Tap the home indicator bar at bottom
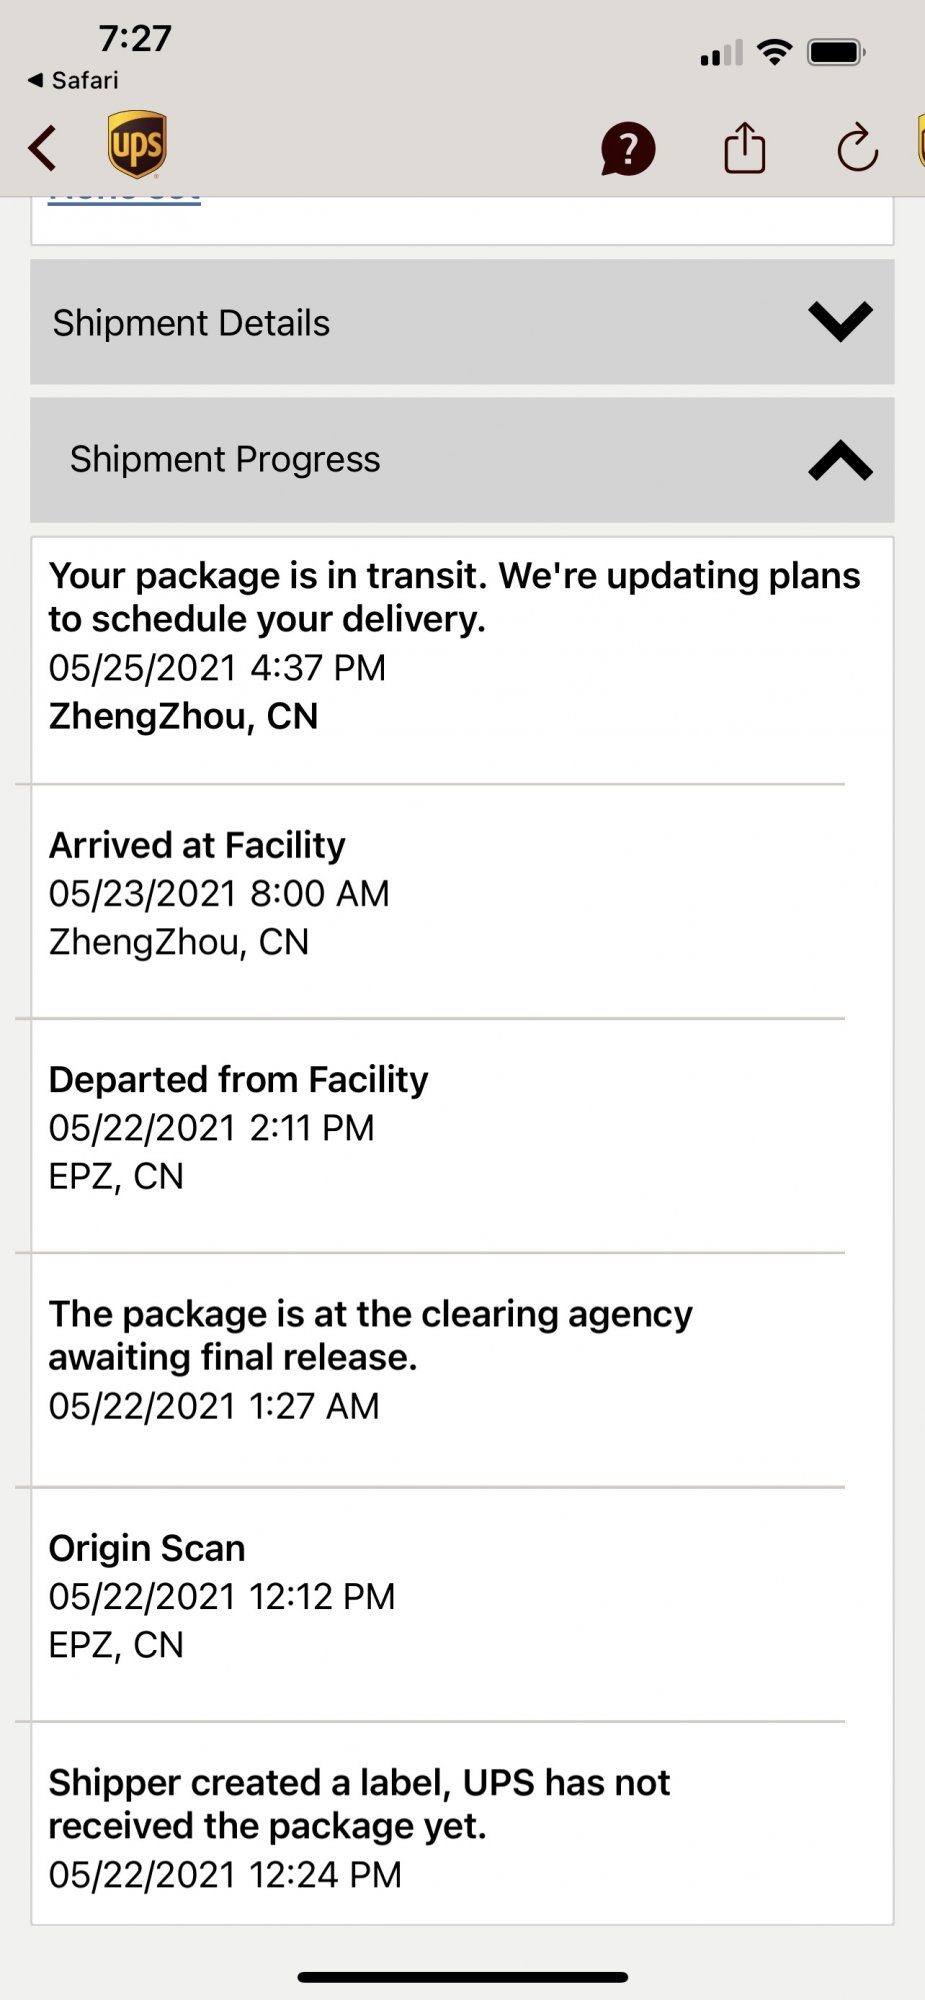Viewport: 925px width, 2000px height. click(x=462, y=1977)
